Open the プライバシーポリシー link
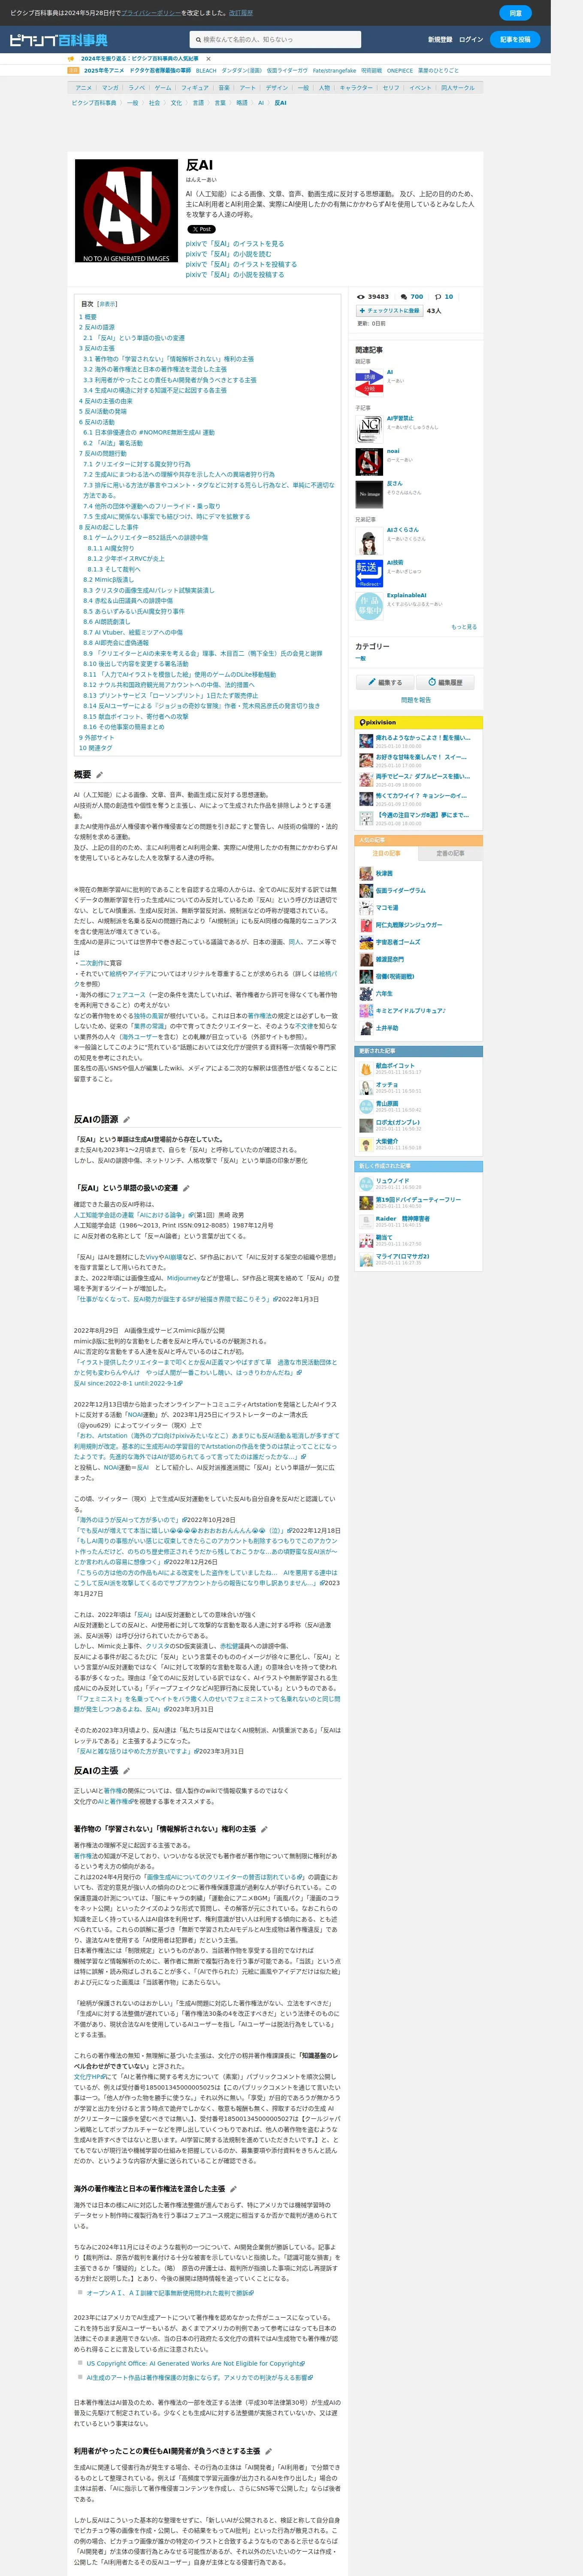 (x=150, y=13)
